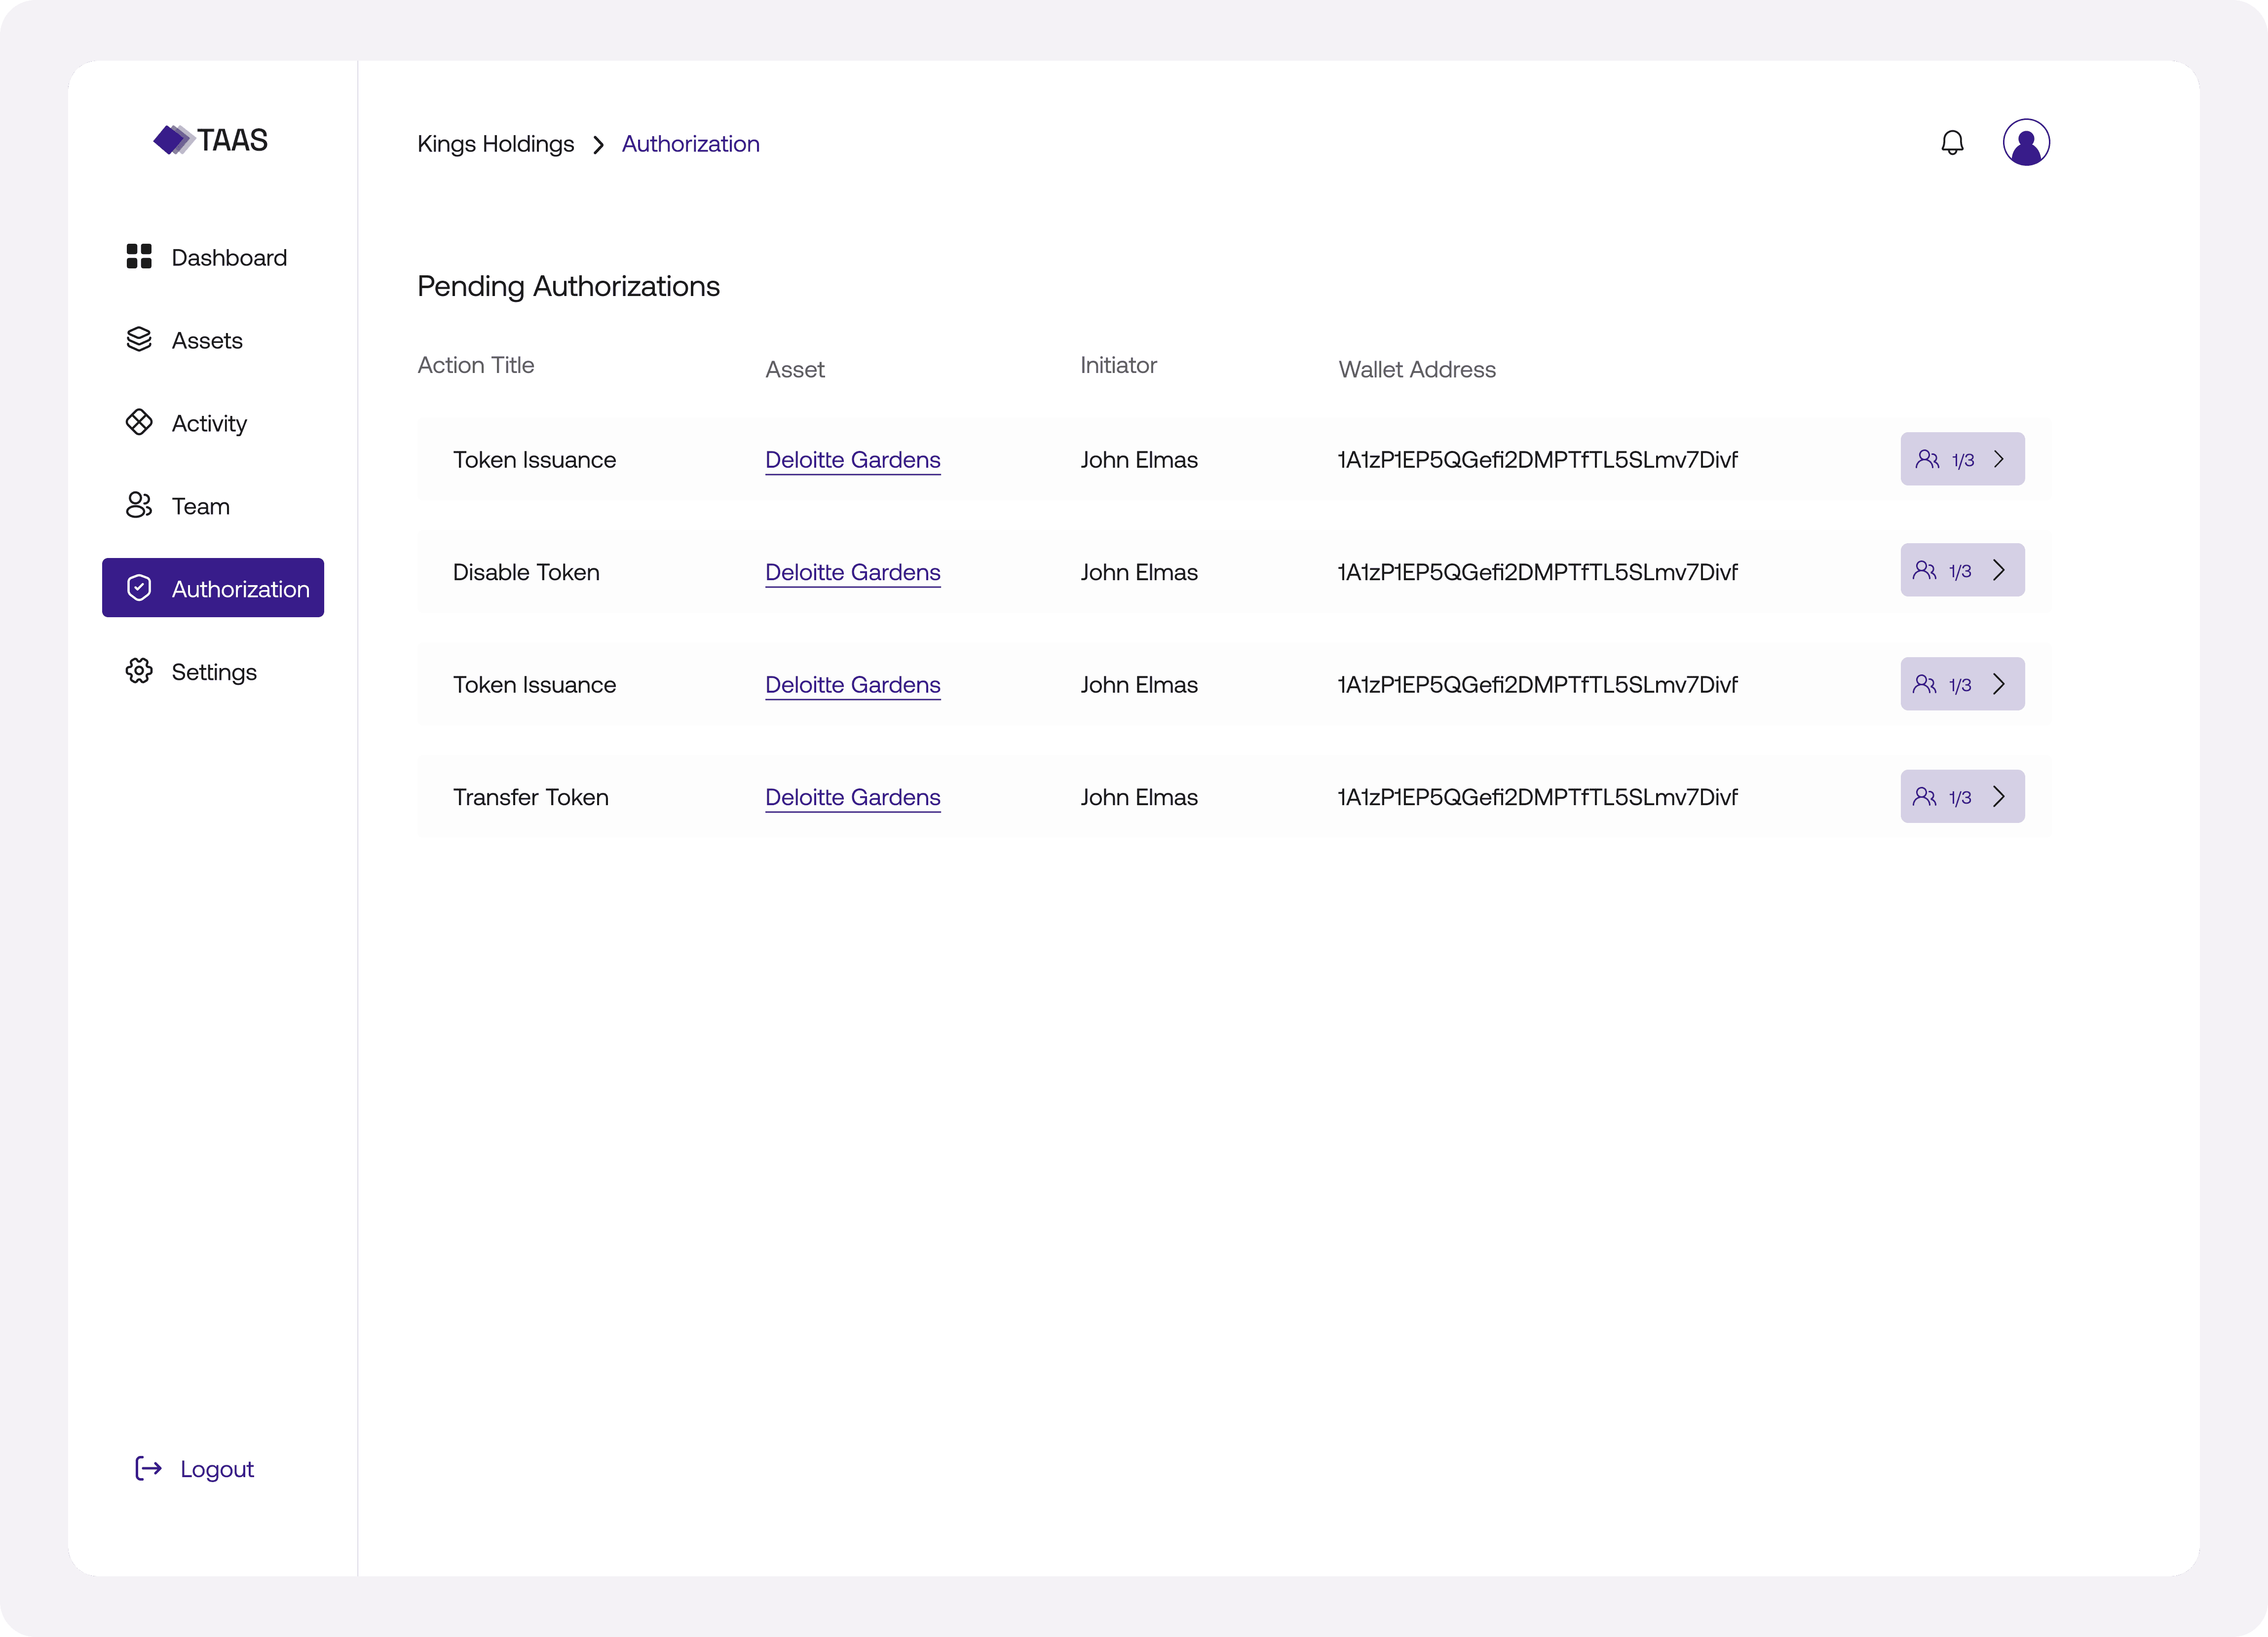
Task: Click the Team people icon
Action: 139,505
